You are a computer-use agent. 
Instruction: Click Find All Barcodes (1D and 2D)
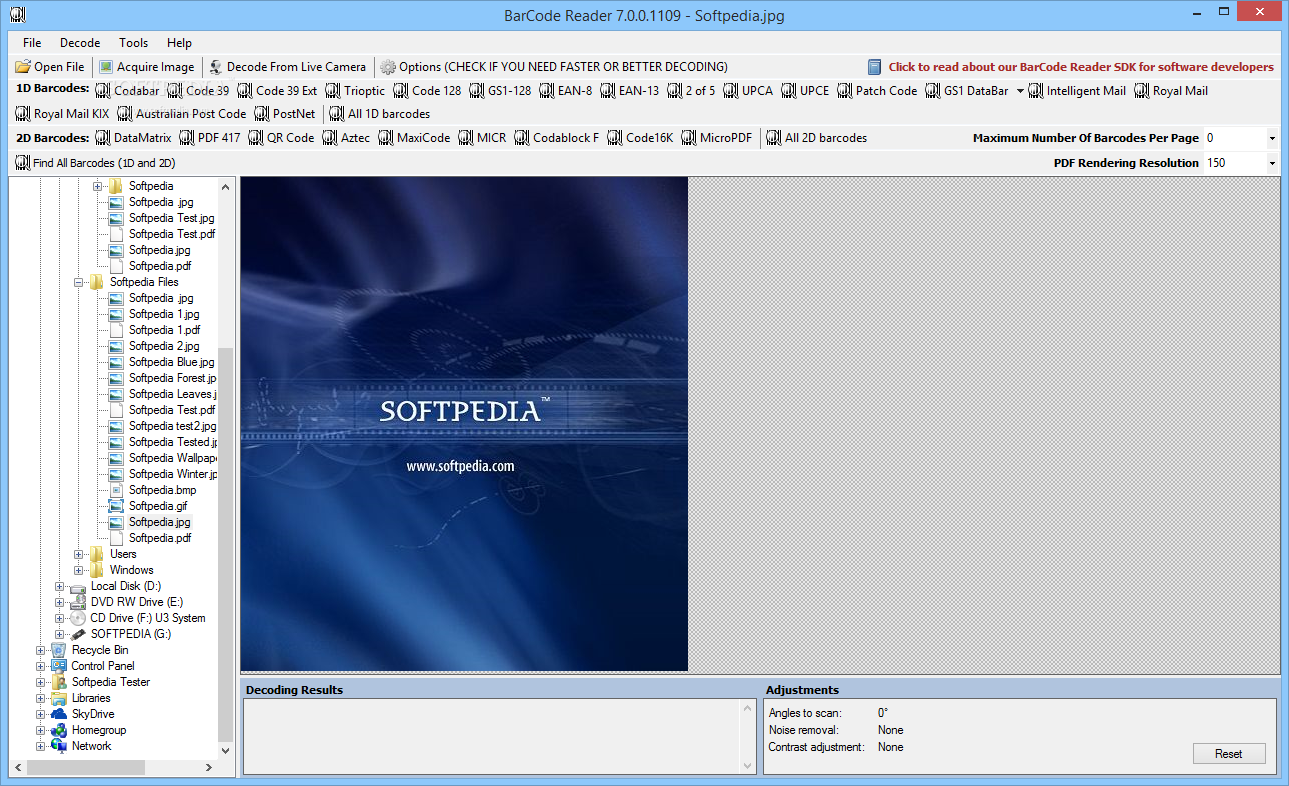(x=95, y=162)
